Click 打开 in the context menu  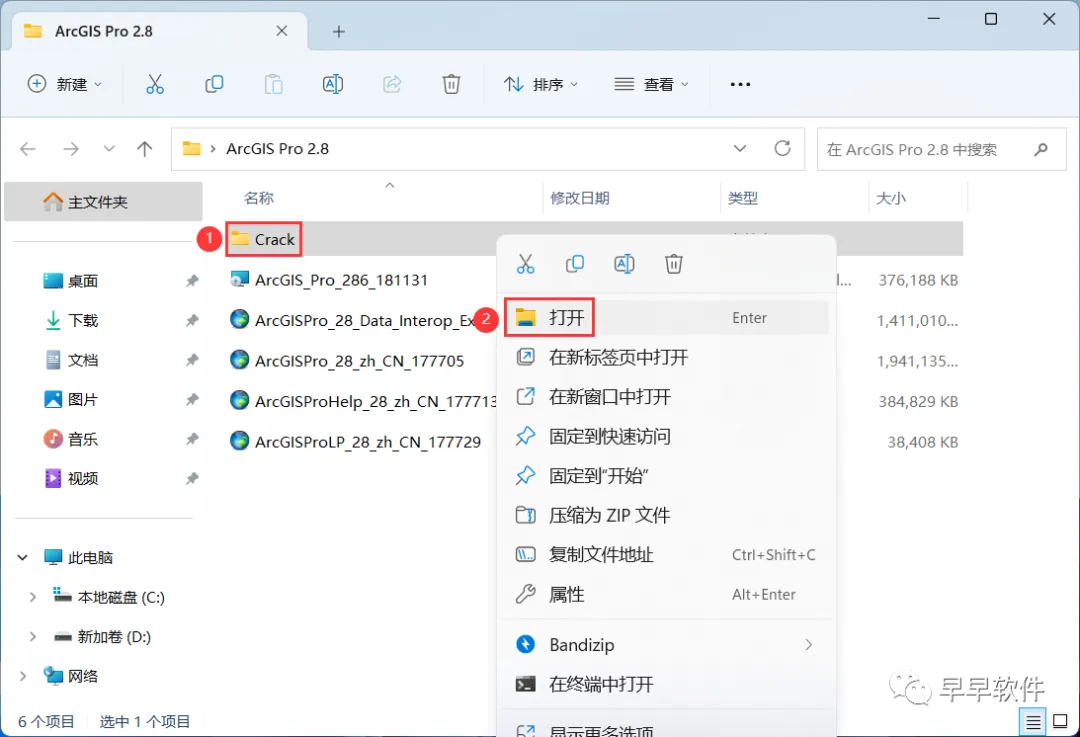[666, 318]
